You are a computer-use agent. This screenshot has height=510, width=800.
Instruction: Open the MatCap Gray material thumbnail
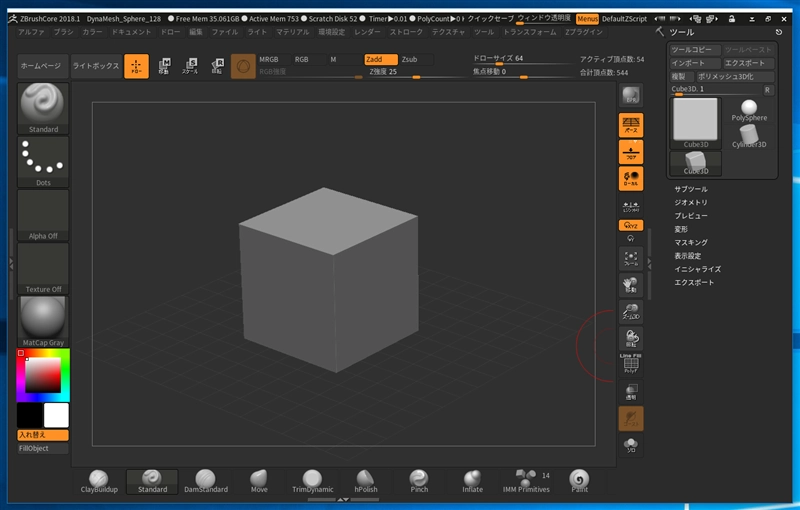(43, 322)
